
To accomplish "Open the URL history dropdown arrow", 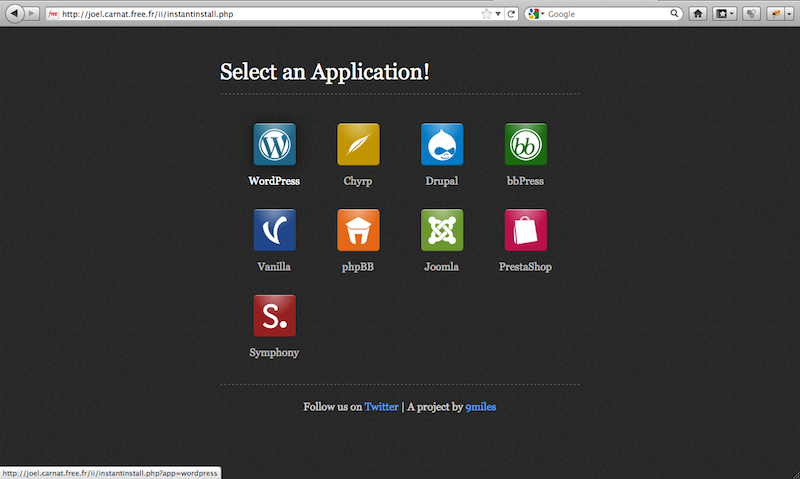I will 498,14.
